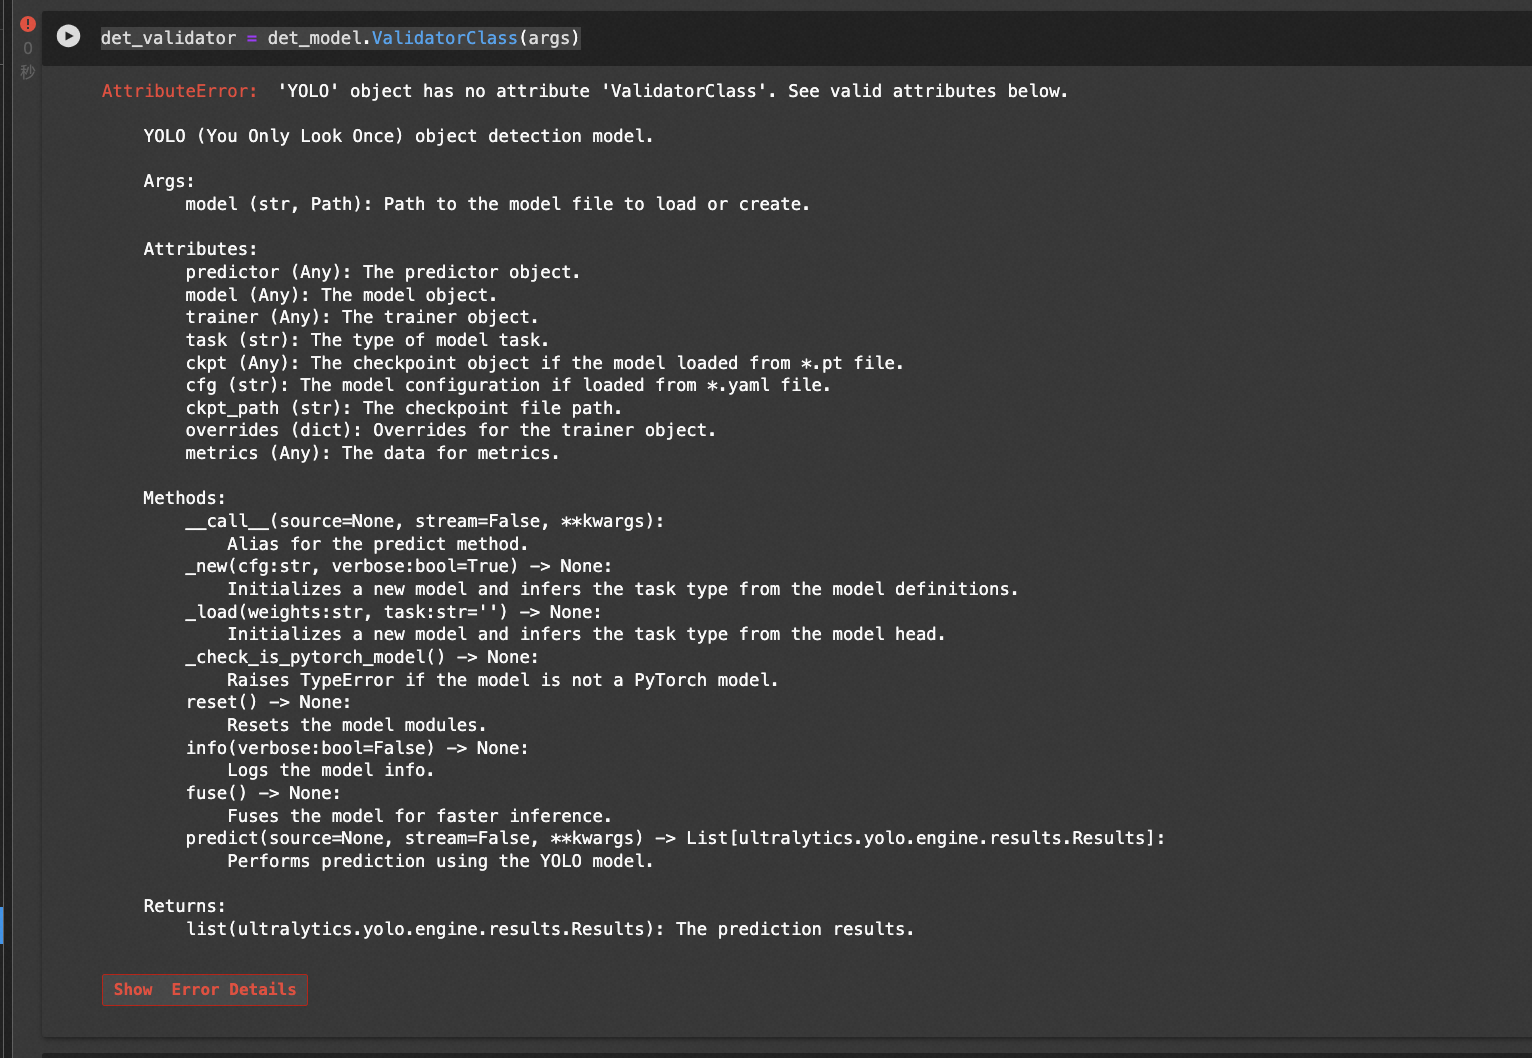Click the Methods section heading
Screen dimensions: 1532x1058
tap(183, 497)
